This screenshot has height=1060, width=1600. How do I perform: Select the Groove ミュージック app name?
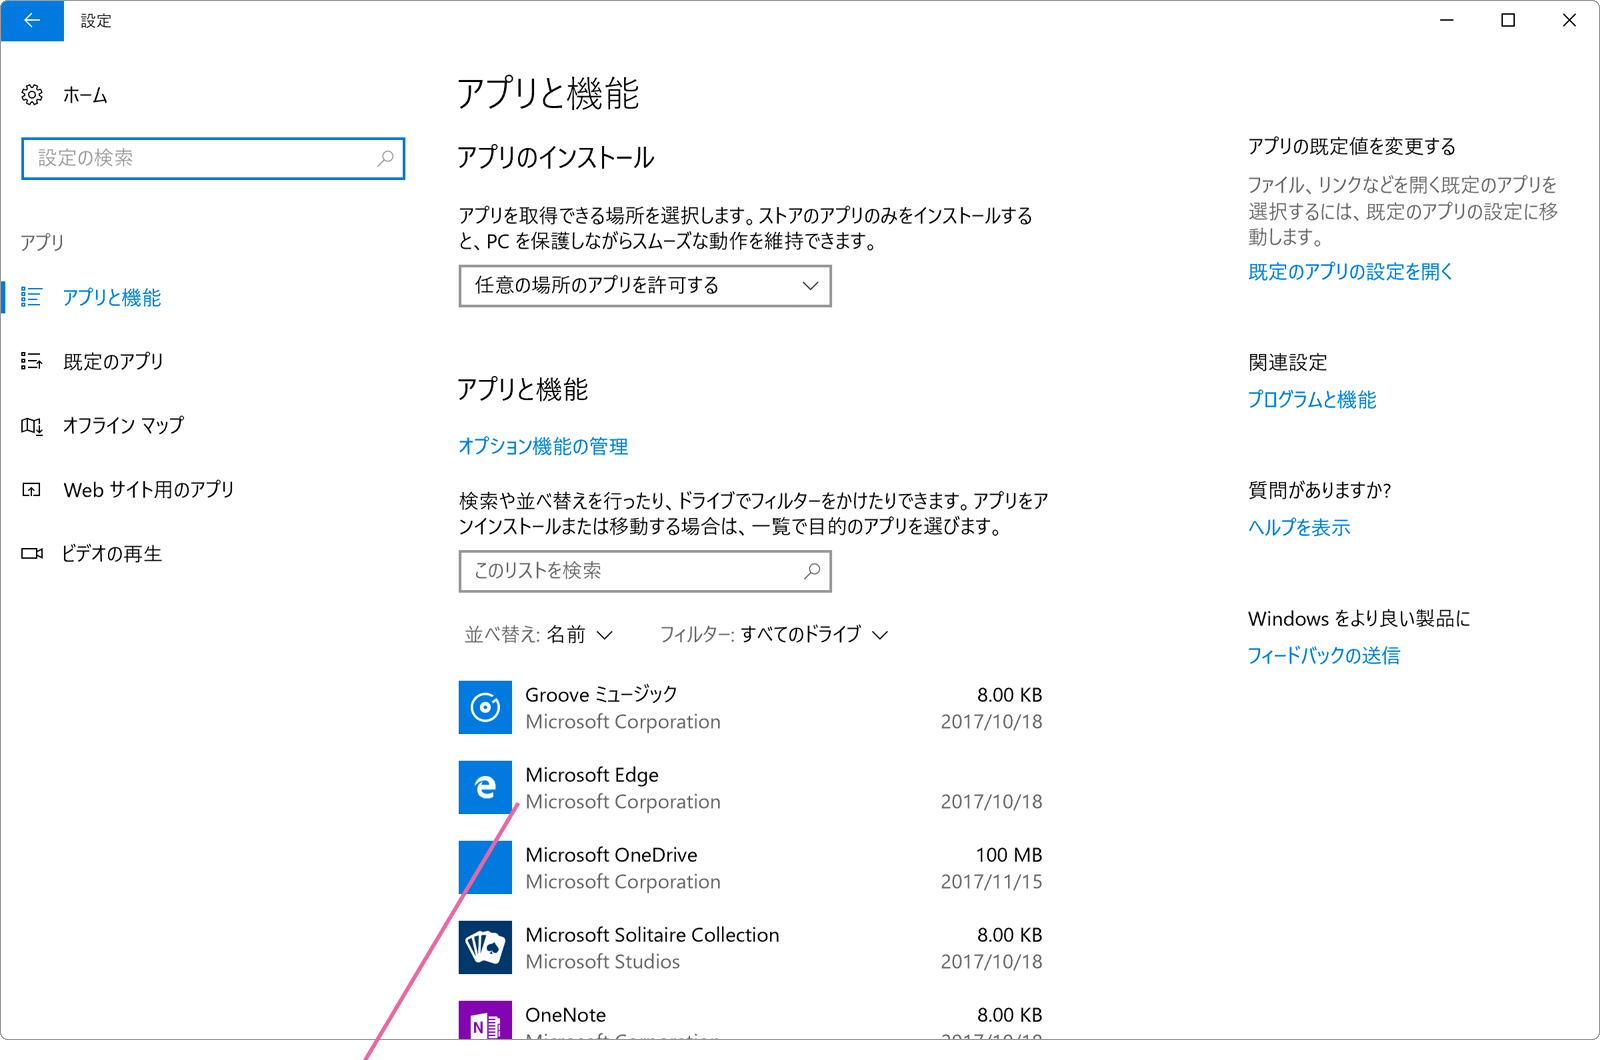[601, 695]
